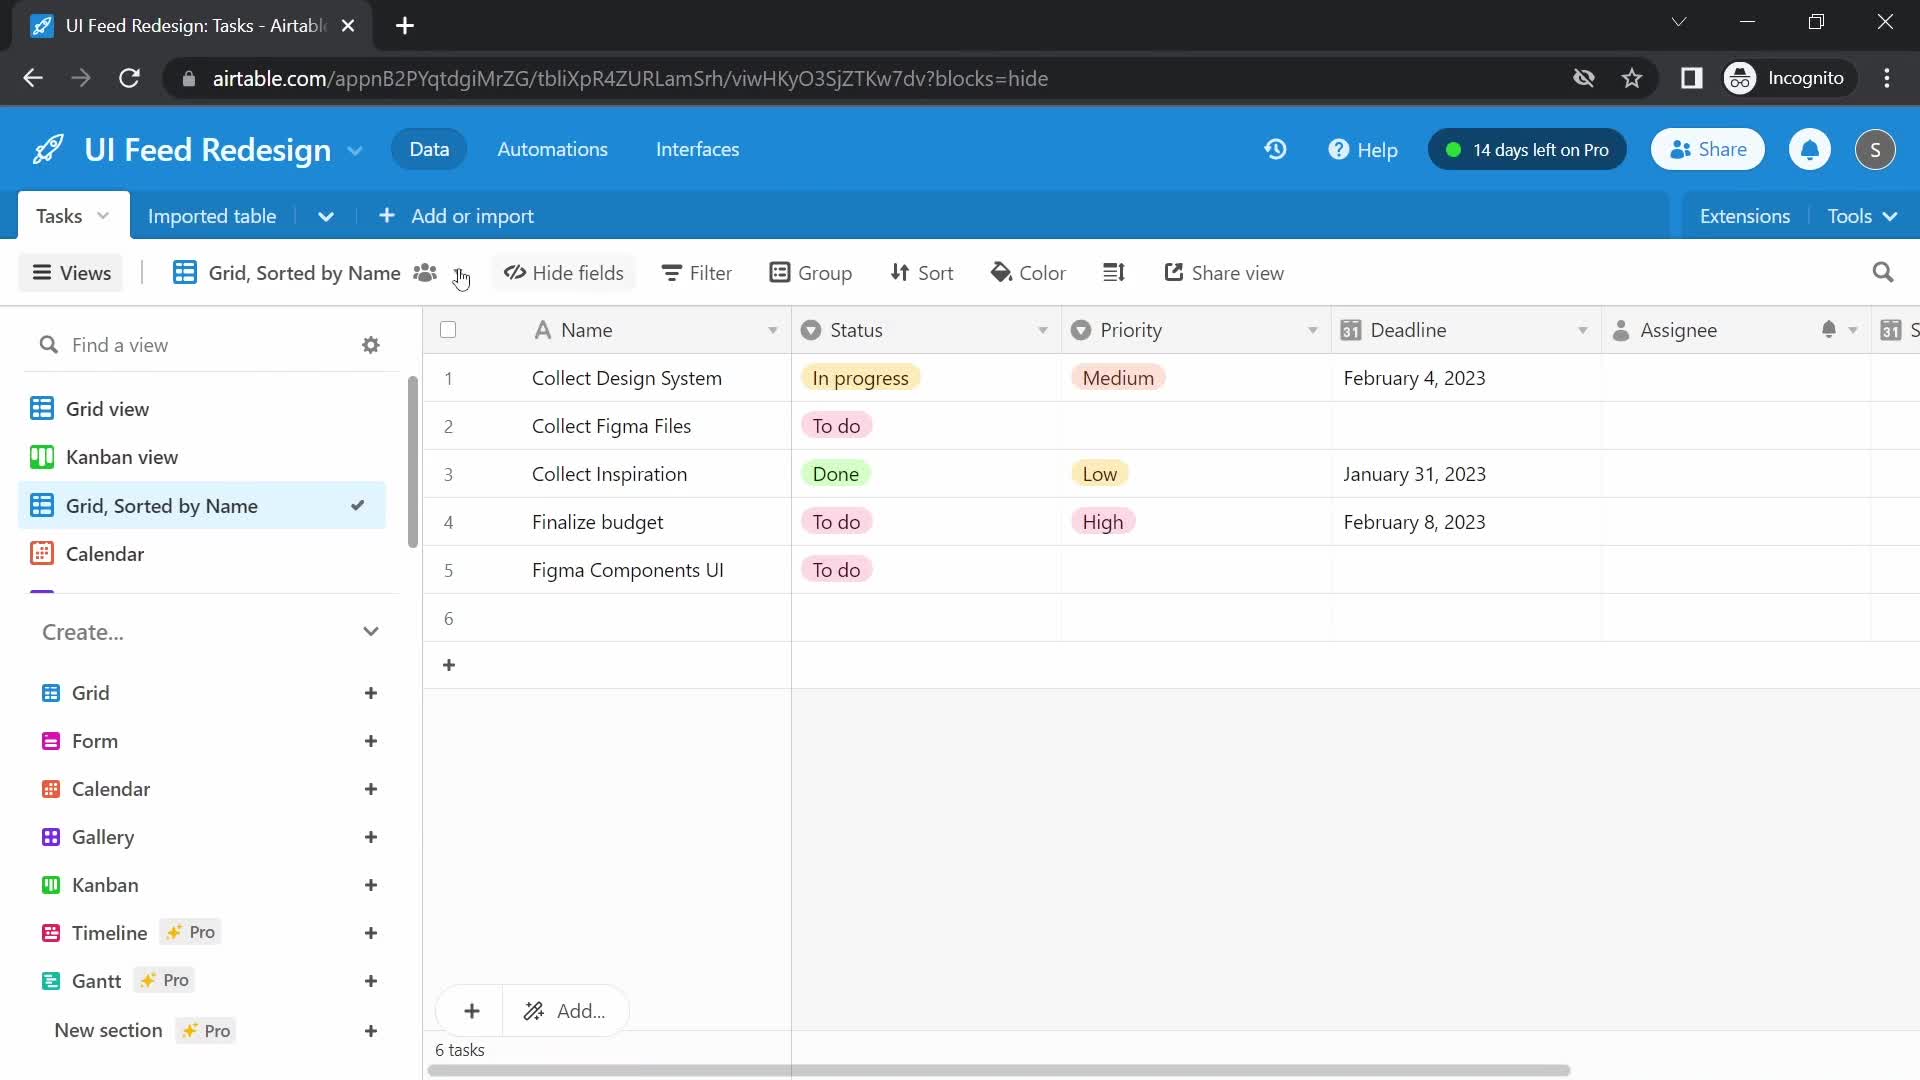
Task: Expand the Imported table dropdown
Action: pyautogui.click(x=326, y=215)
